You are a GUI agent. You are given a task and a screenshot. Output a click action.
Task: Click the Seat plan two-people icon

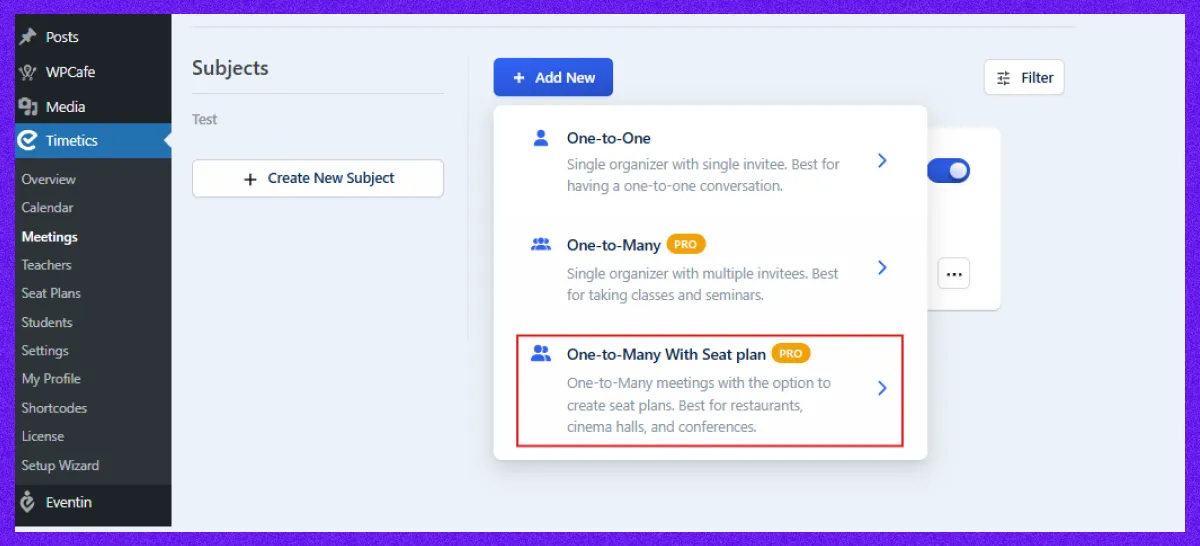point(541,353)
